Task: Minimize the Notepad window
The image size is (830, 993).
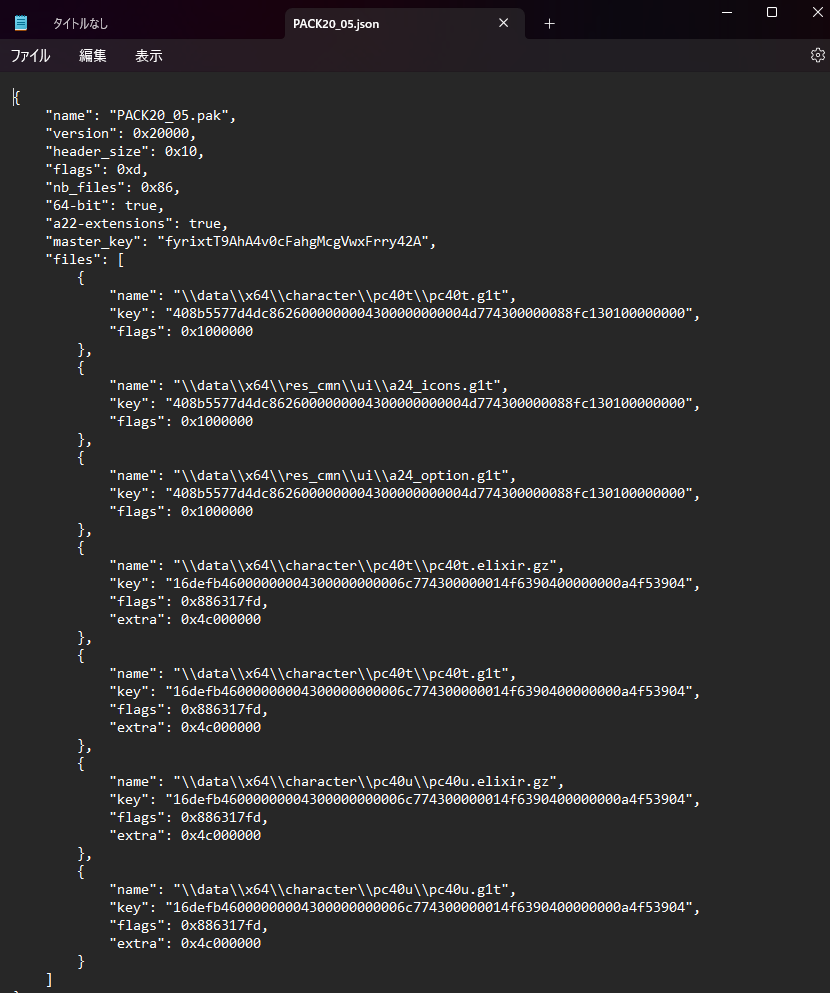Action: [x=727, y=12]
